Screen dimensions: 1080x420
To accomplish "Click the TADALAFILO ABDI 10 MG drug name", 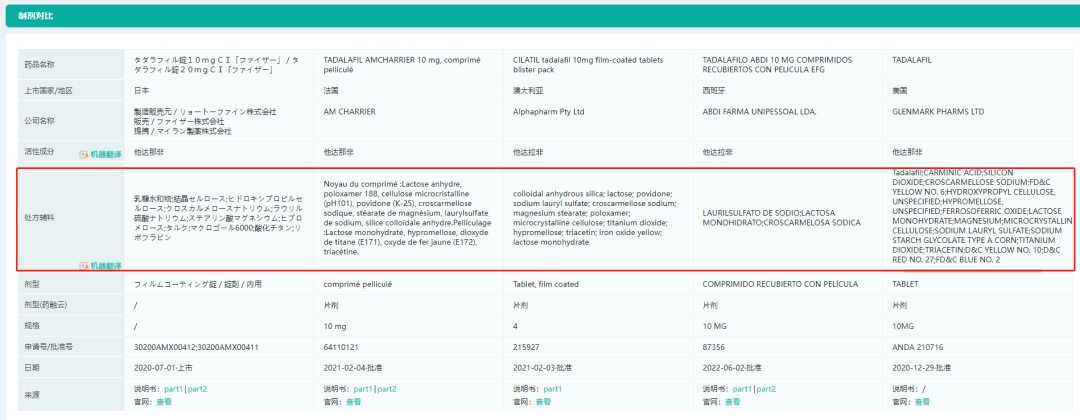I will point(779,65).
